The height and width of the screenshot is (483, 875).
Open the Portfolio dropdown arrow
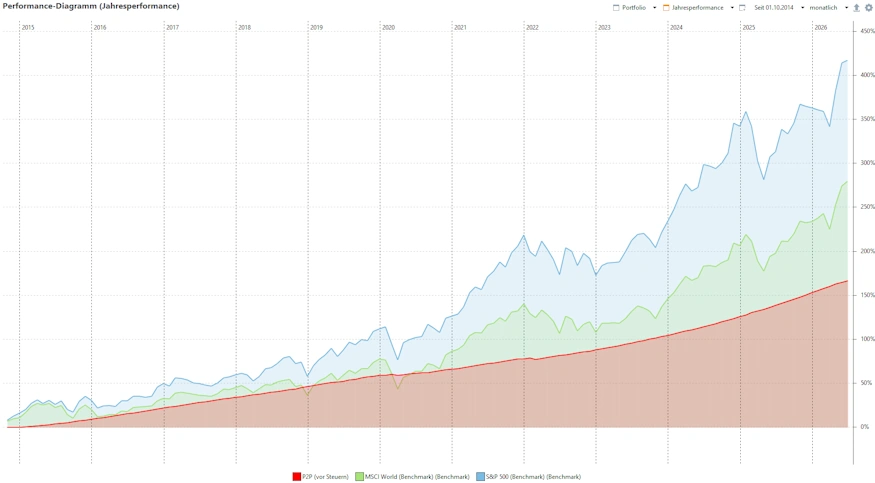[655, 8]
